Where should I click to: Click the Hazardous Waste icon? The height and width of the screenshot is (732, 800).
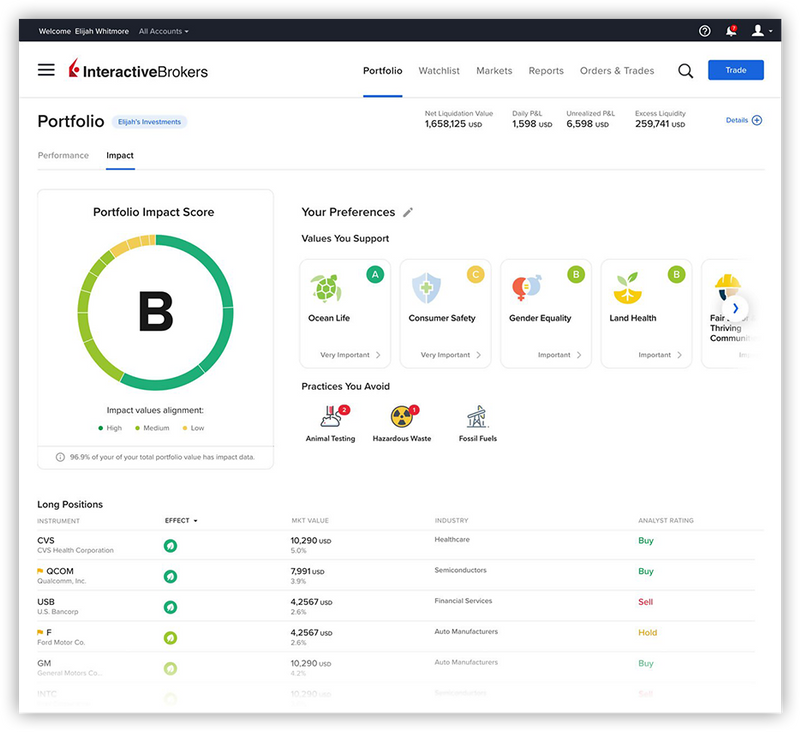click(402, 417)
